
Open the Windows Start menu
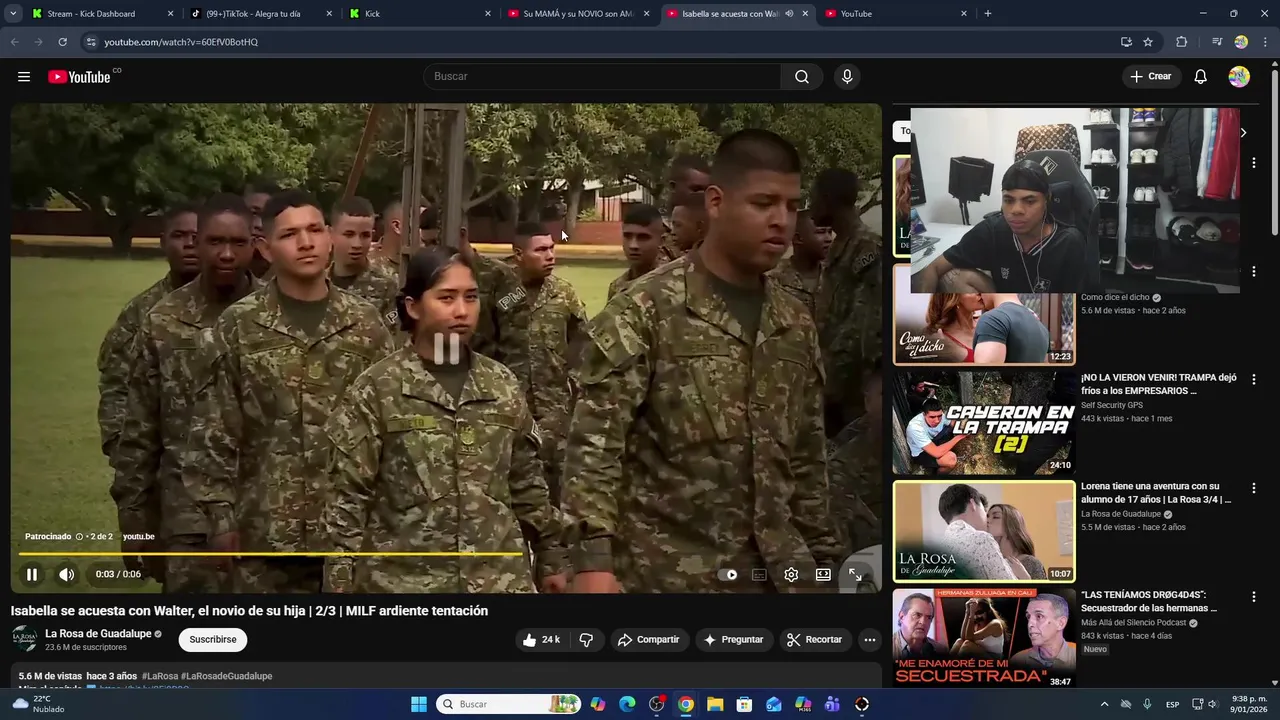pyautogui.click(x=419, y=704)
